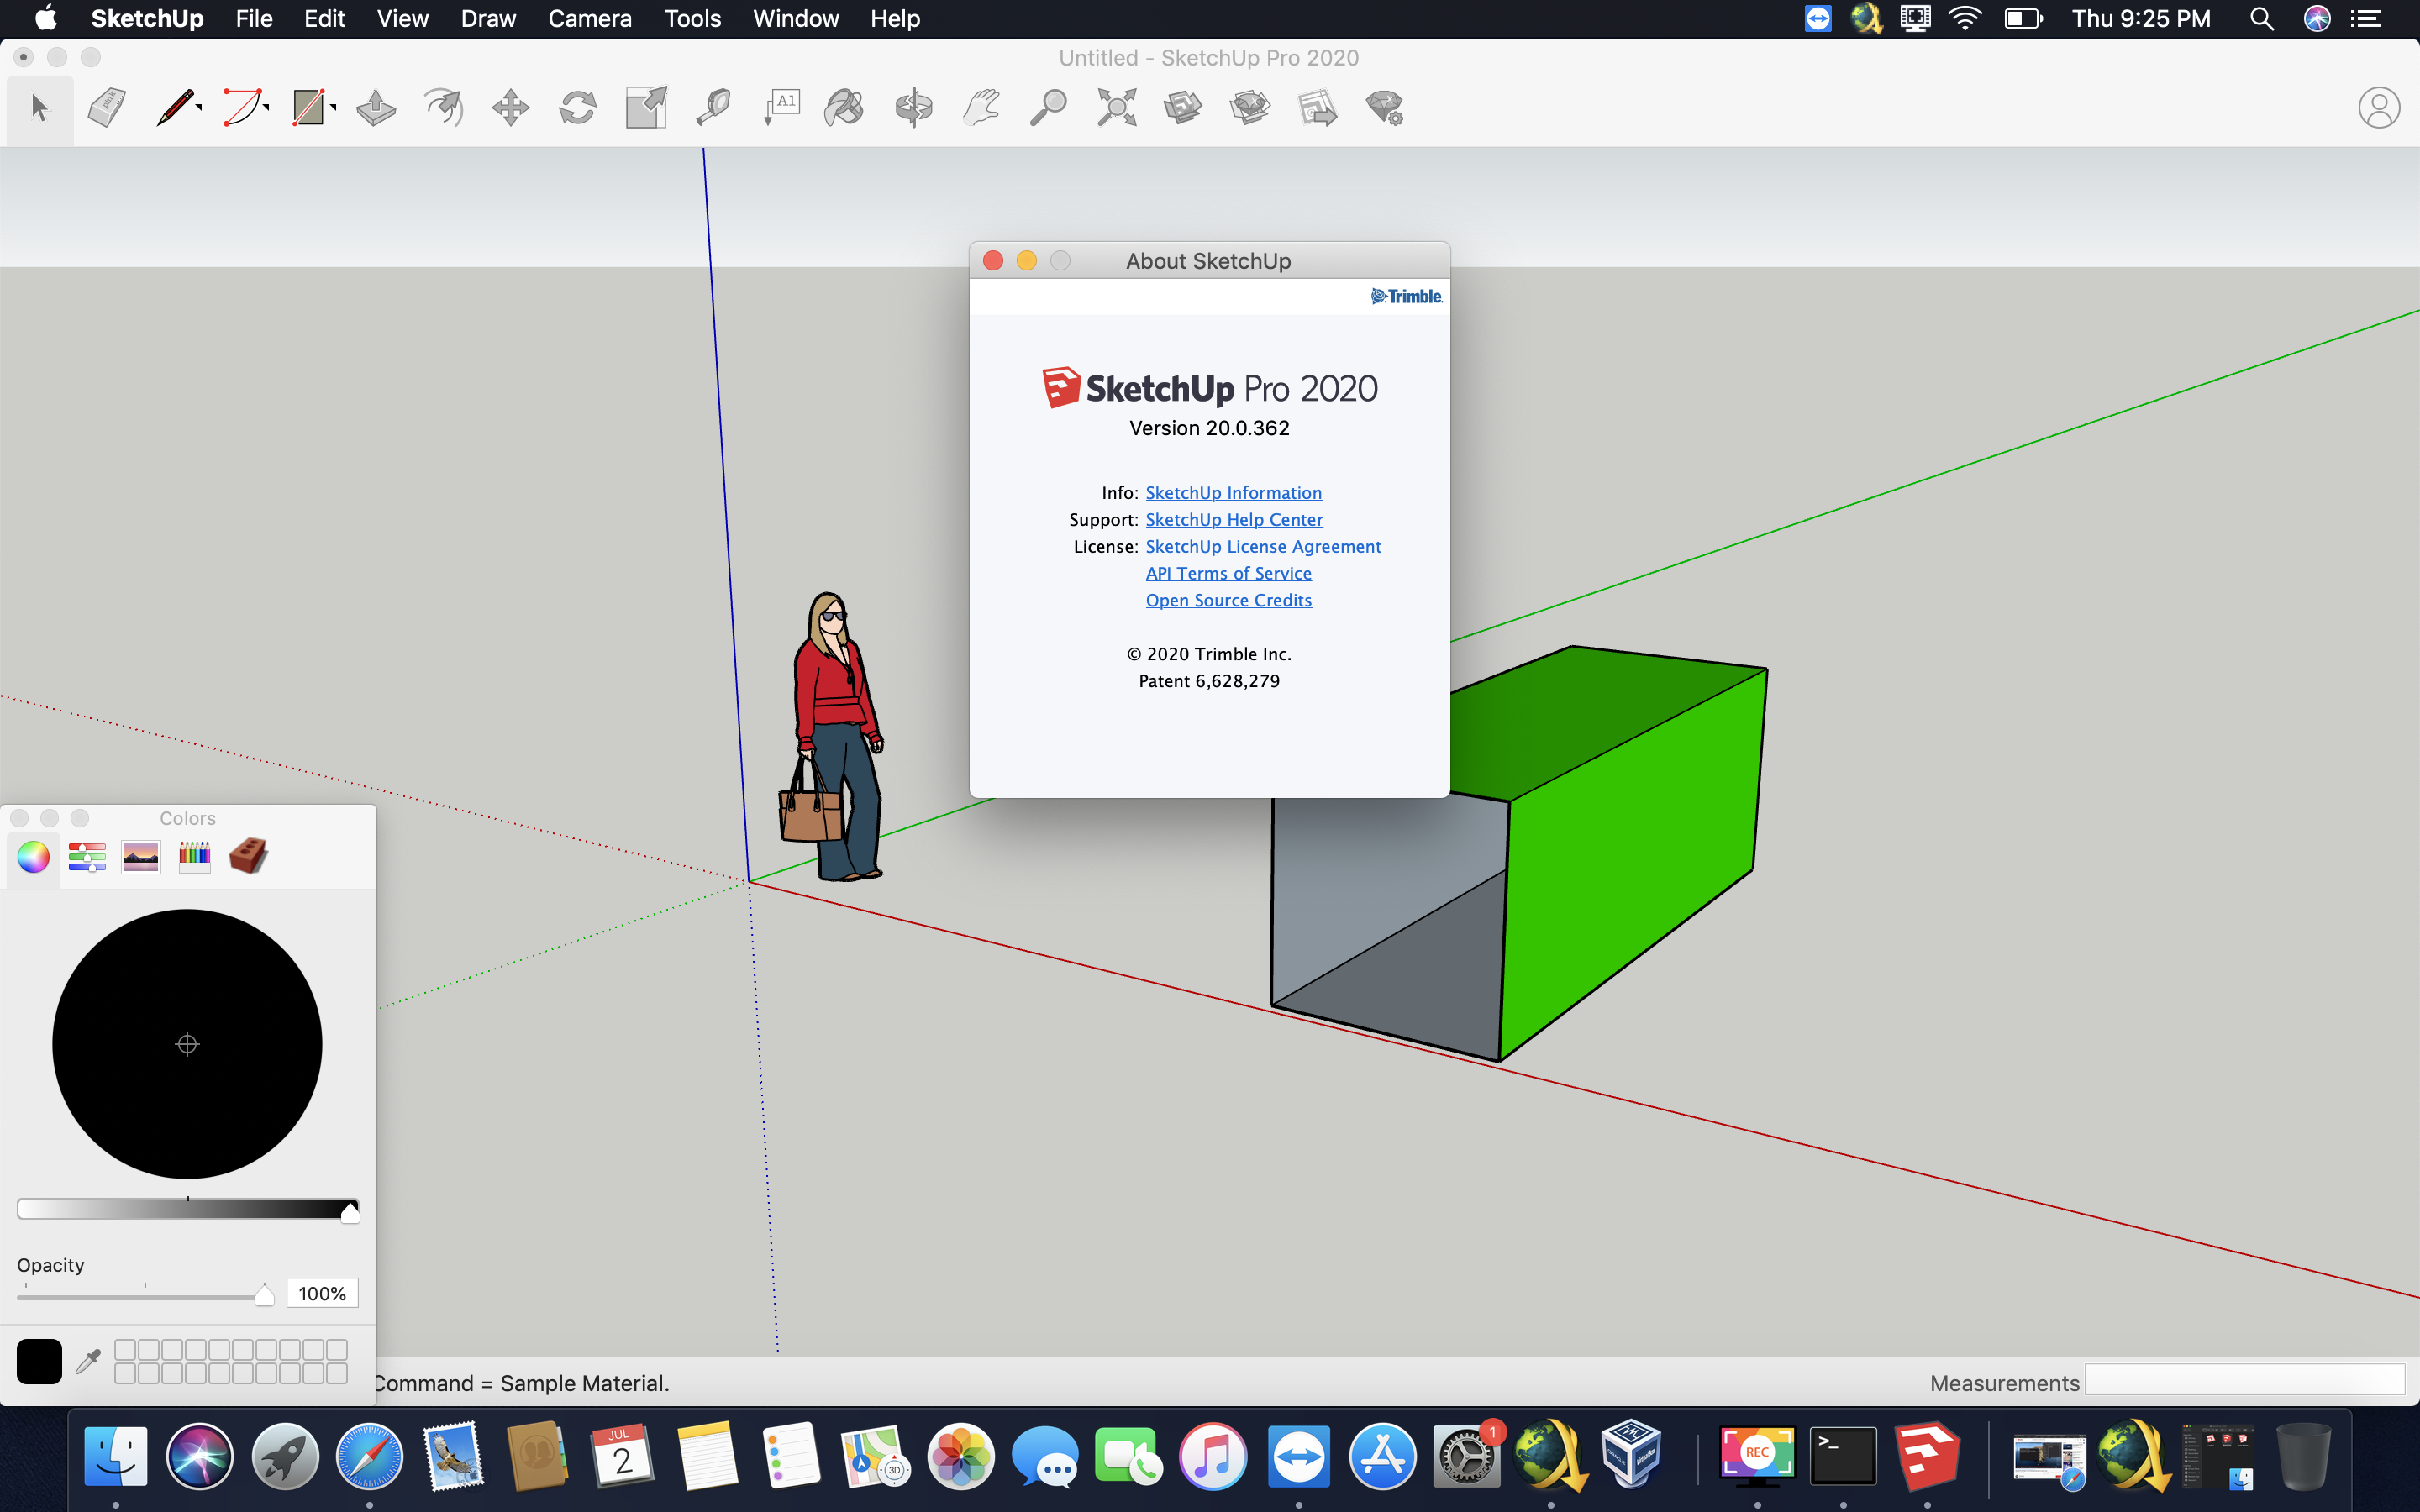Open SketchUp Help Center link
This screenshot has height=1512, width=2420.
pos(1234,519)
